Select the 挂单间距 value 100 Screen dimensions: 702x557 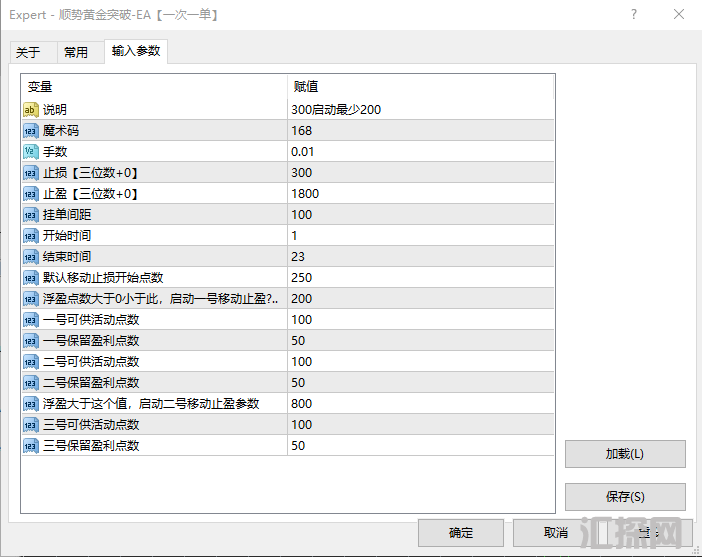[420, 215]
